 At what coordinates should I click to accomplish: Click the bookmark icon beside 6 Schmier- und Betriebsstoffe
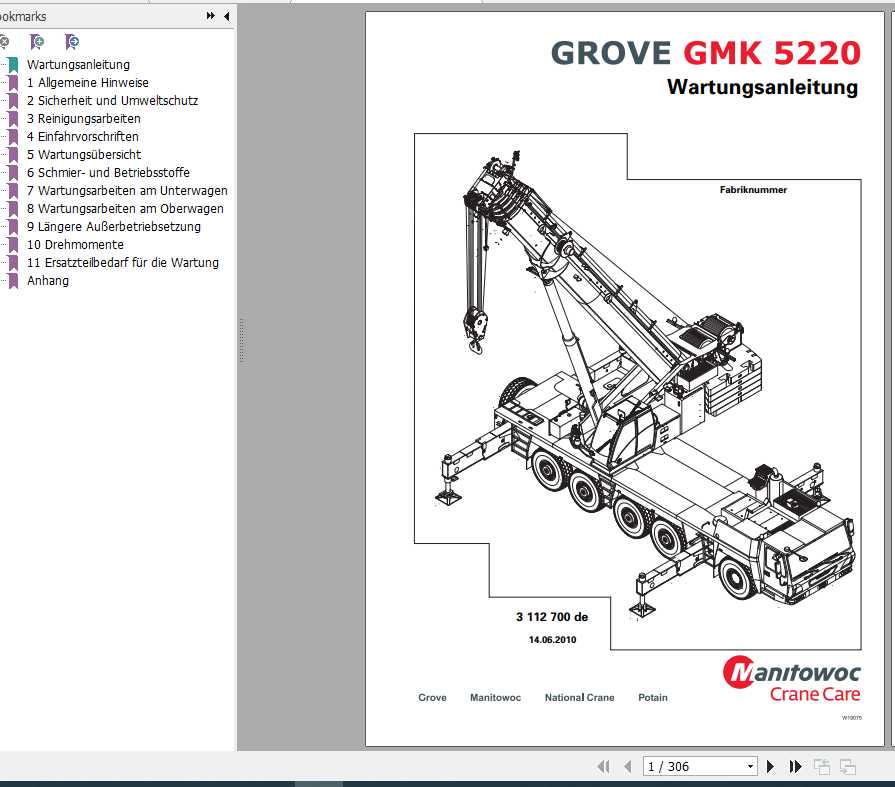(13, 172)
